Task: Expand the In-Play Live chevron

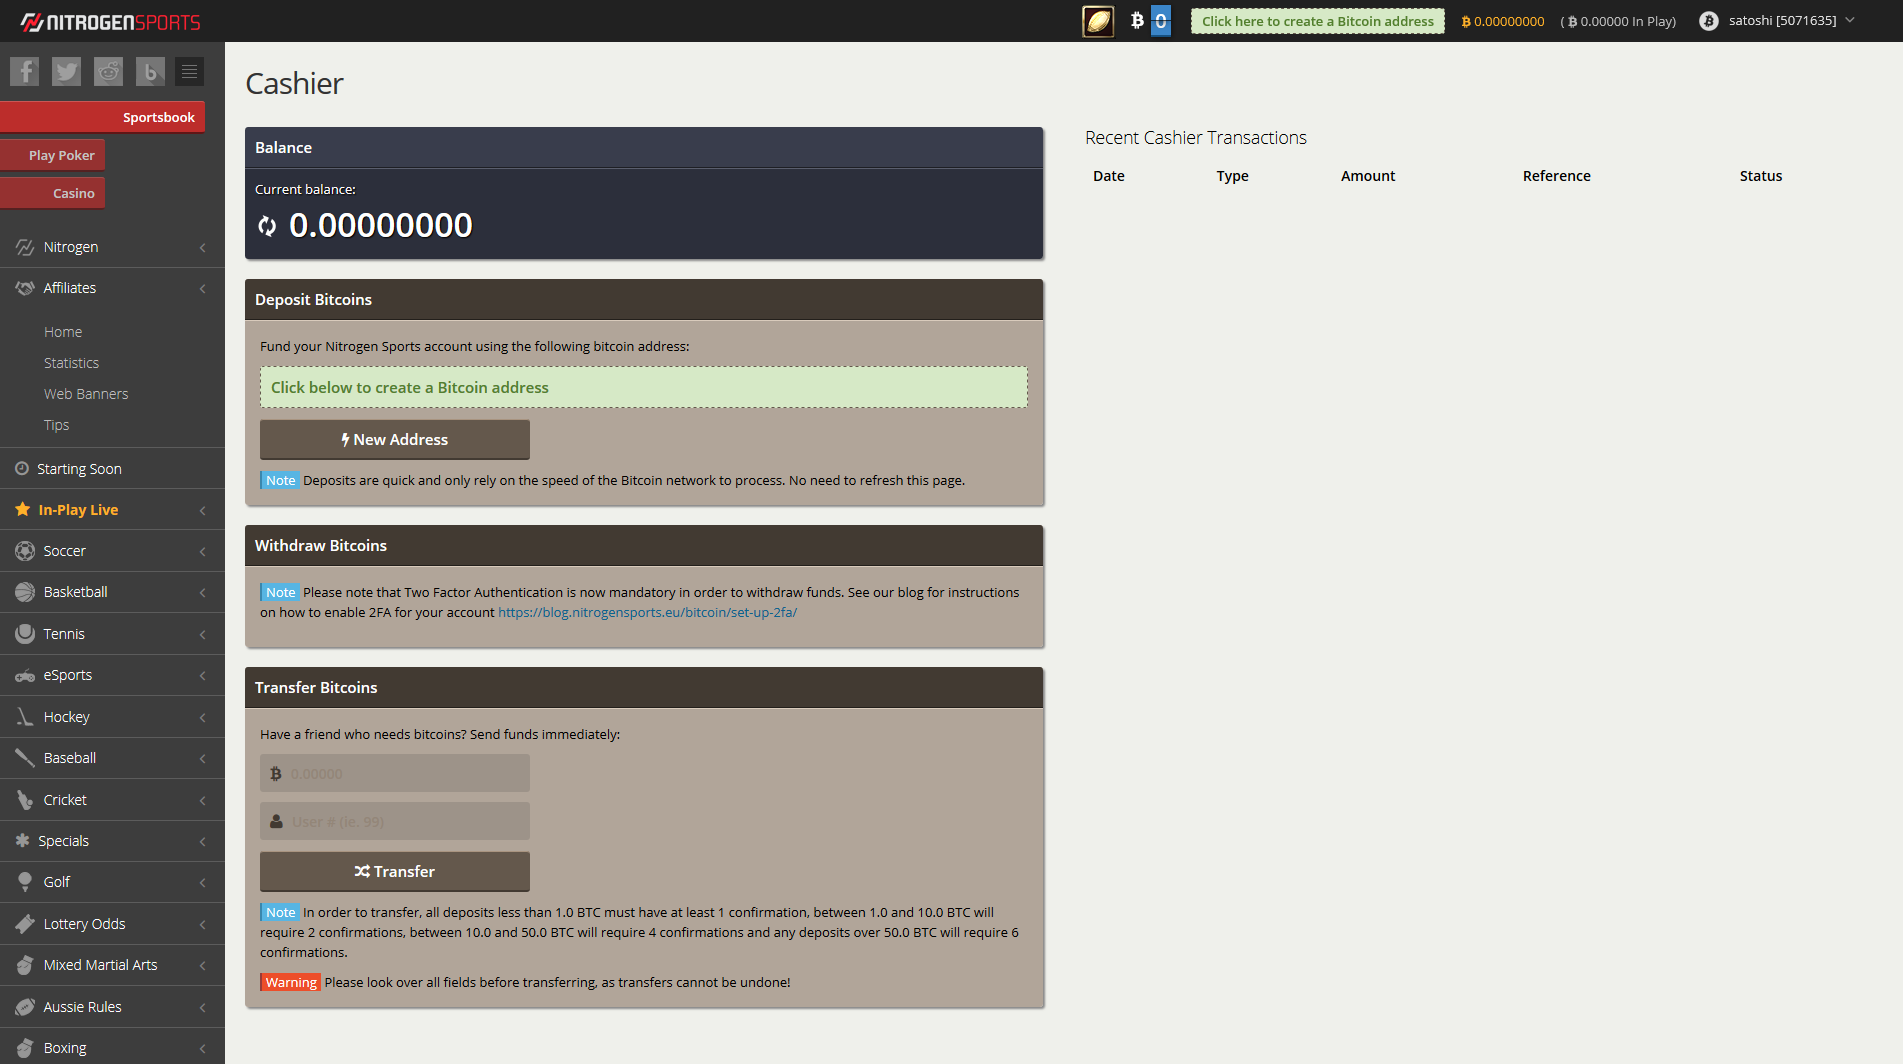Action: pyautogui.click(x=203, y=510)
